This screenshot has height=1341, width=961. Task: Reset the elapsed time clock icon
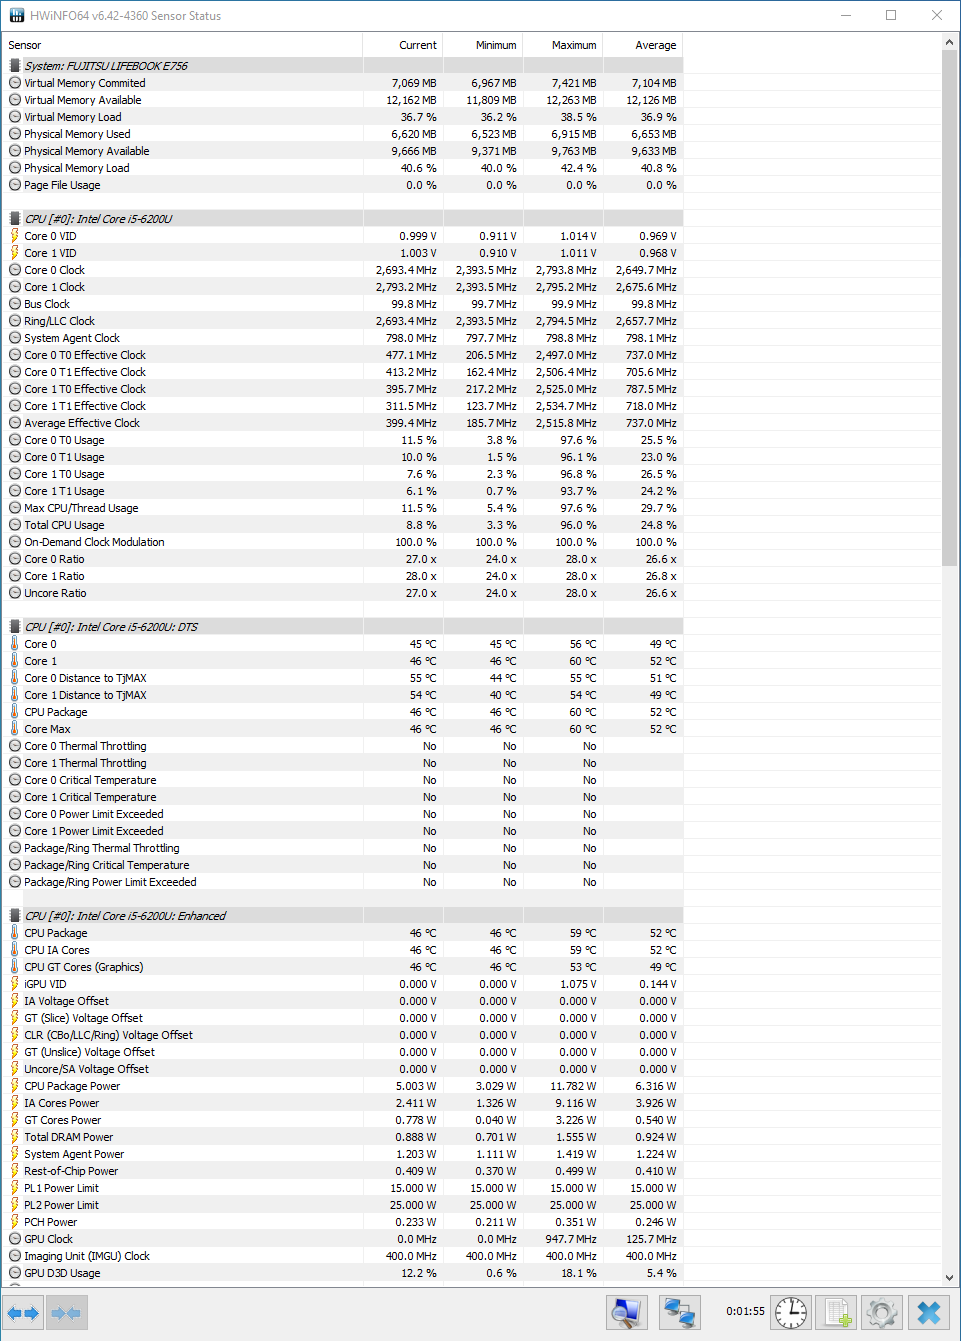pyautogui.click(x=791, y=1312)
